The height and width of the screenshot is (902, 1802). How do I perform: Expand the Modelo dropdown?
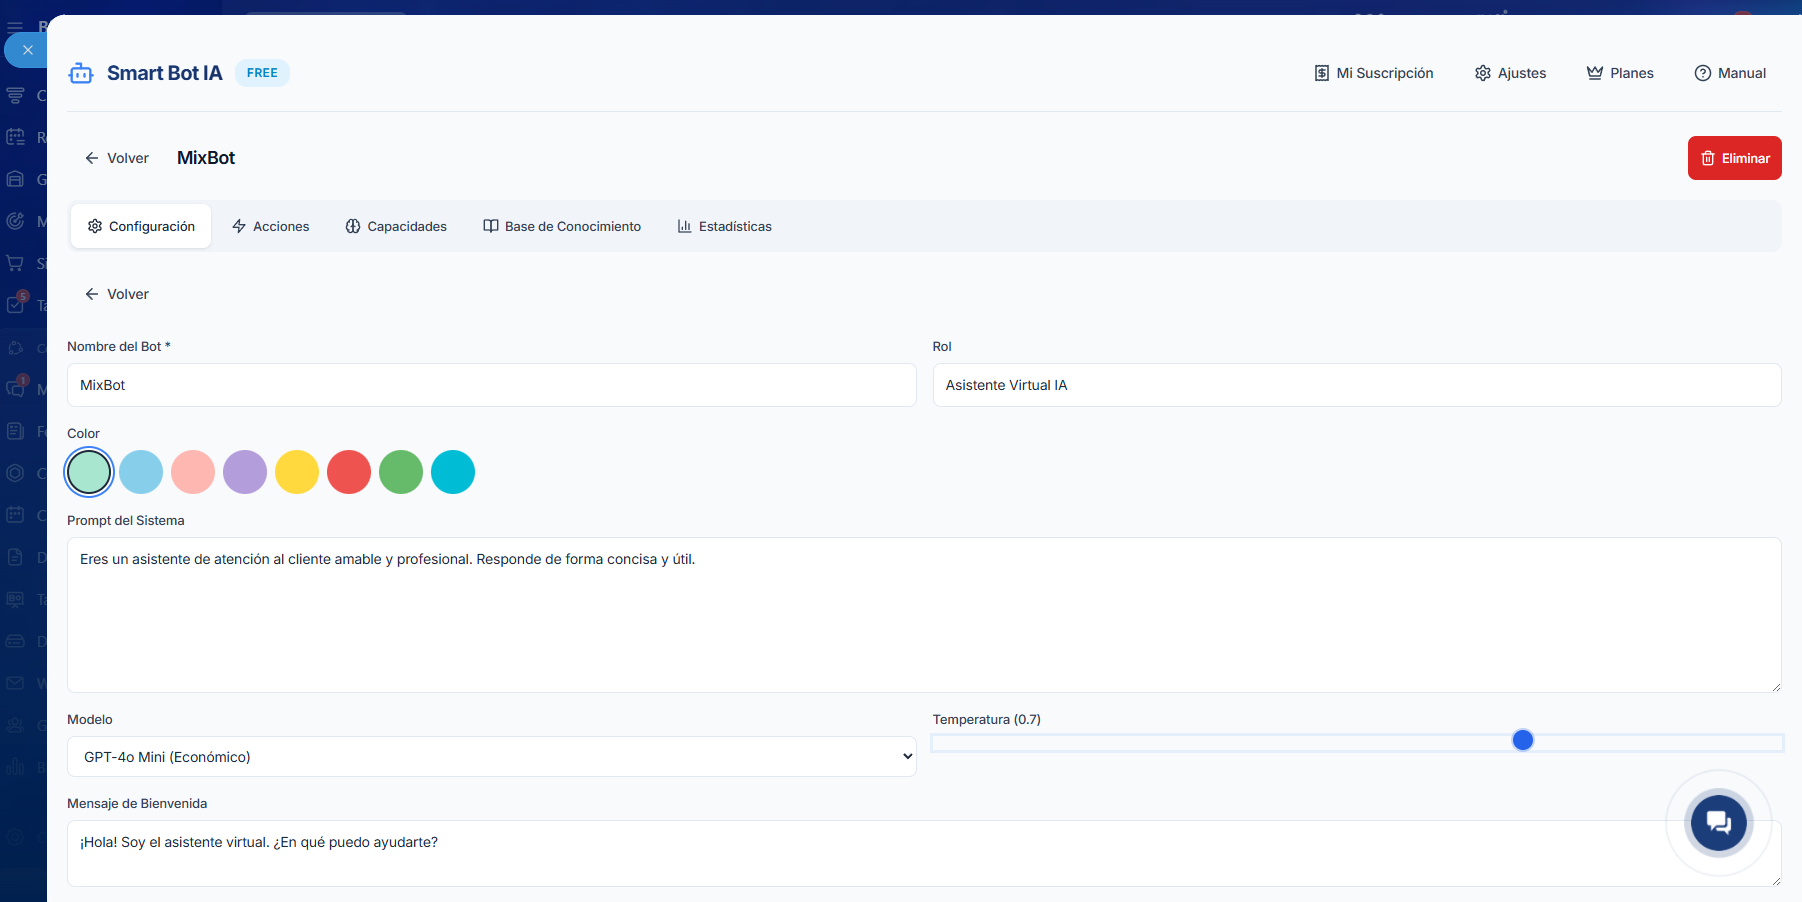(x=491, y=757)
